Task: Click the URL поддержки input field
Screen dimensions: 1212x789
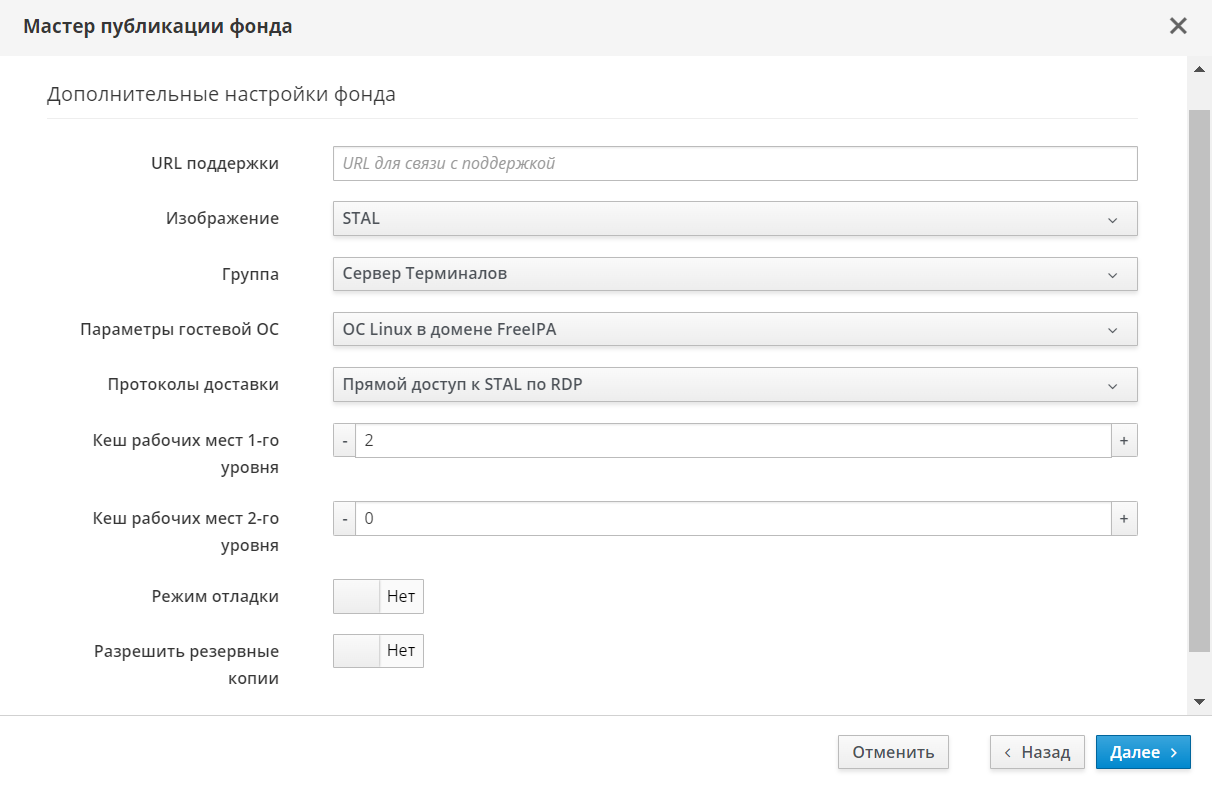Action: 734,163
